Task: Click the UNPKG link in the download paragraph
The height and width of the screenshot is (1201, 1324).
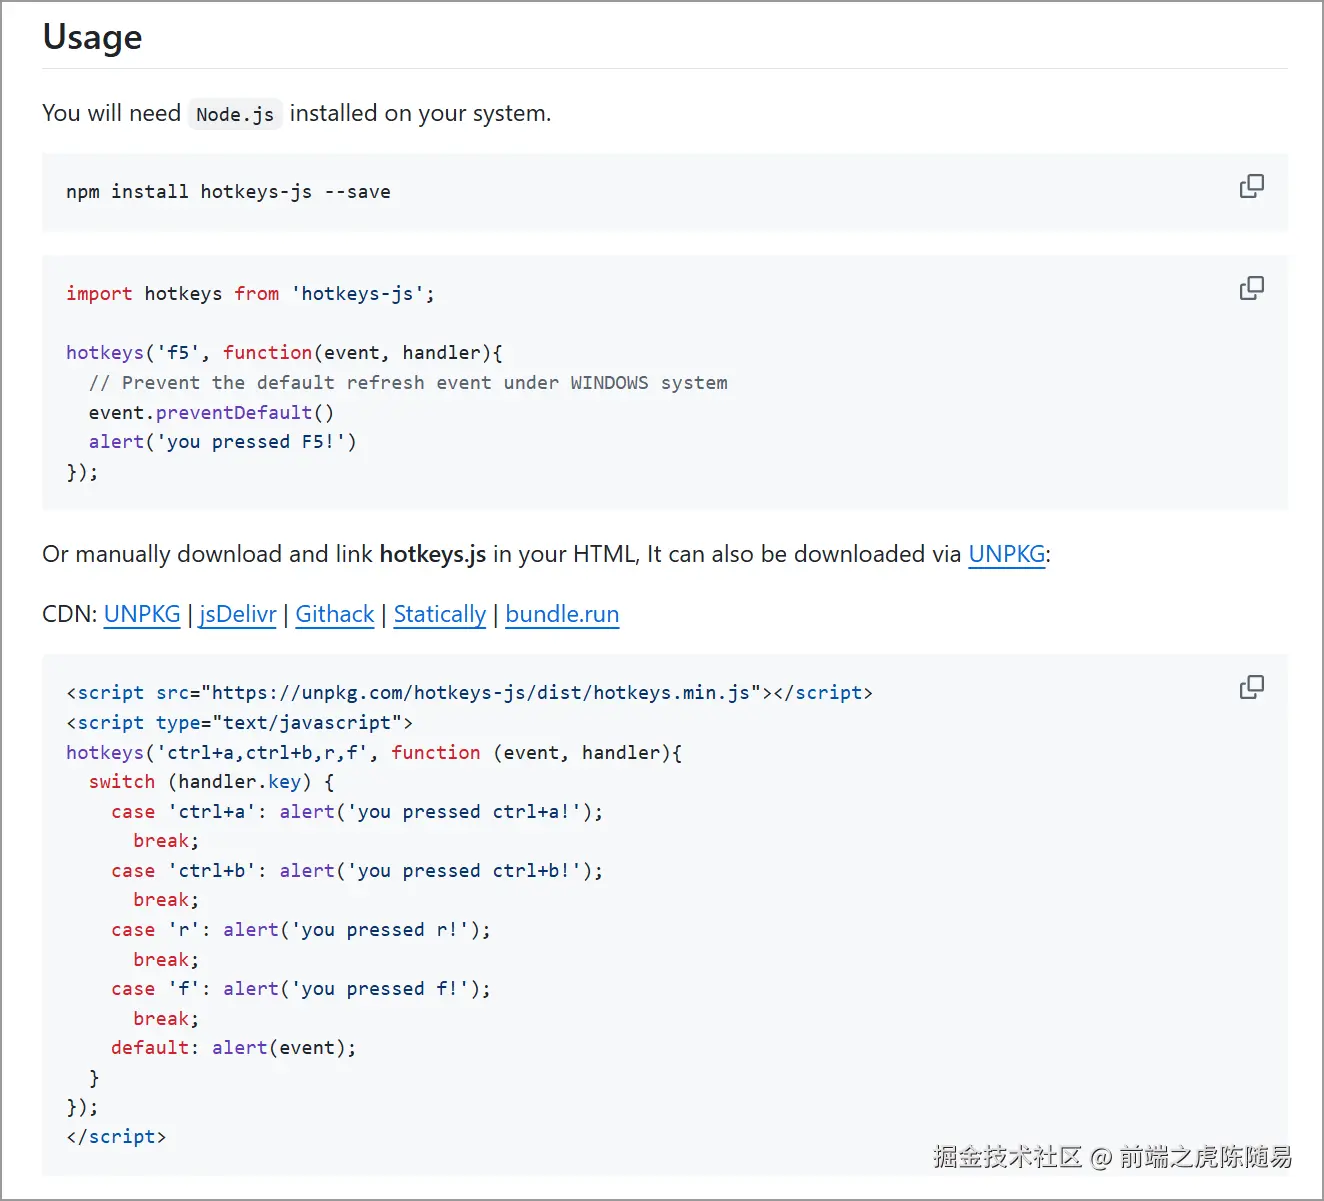Action: [1006, 554]
